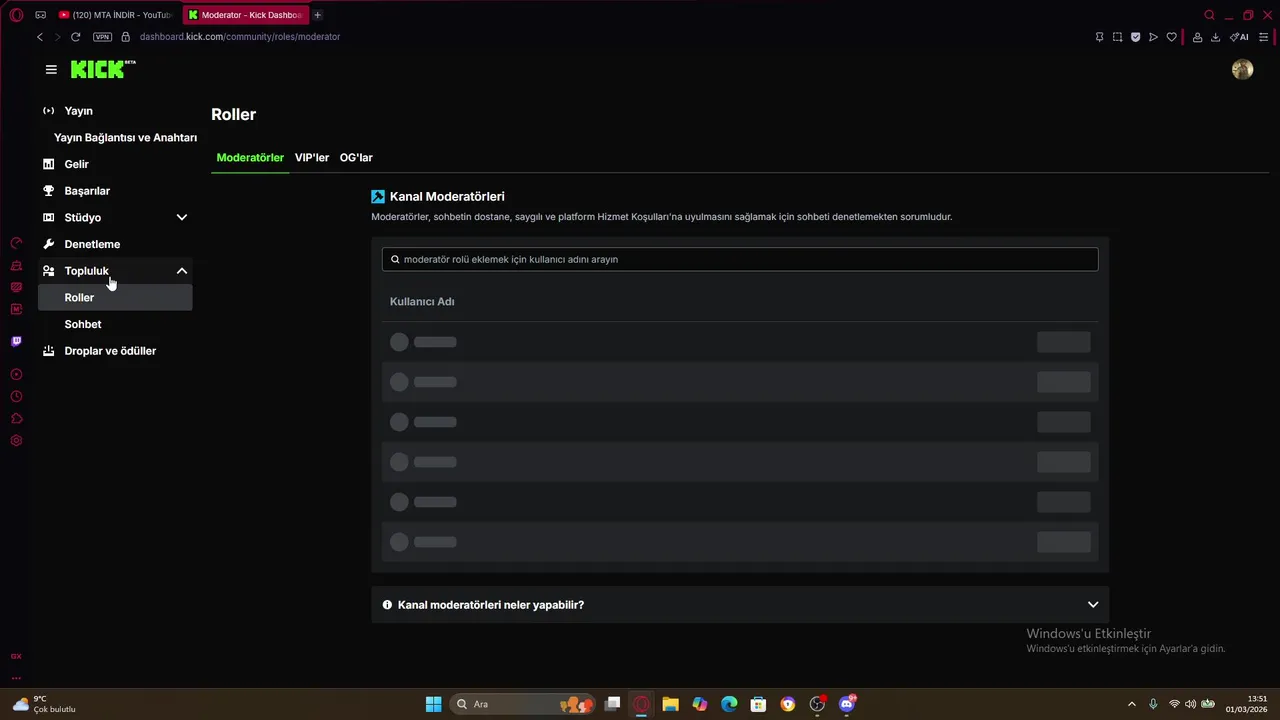The image size is (1280, 720).
Task: Open the downloads toolbar icon
Action: click(x=1215, y=37)
